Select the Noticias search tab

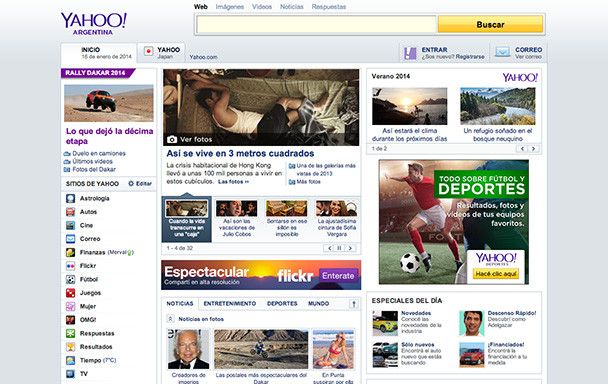tap(292, 7)
